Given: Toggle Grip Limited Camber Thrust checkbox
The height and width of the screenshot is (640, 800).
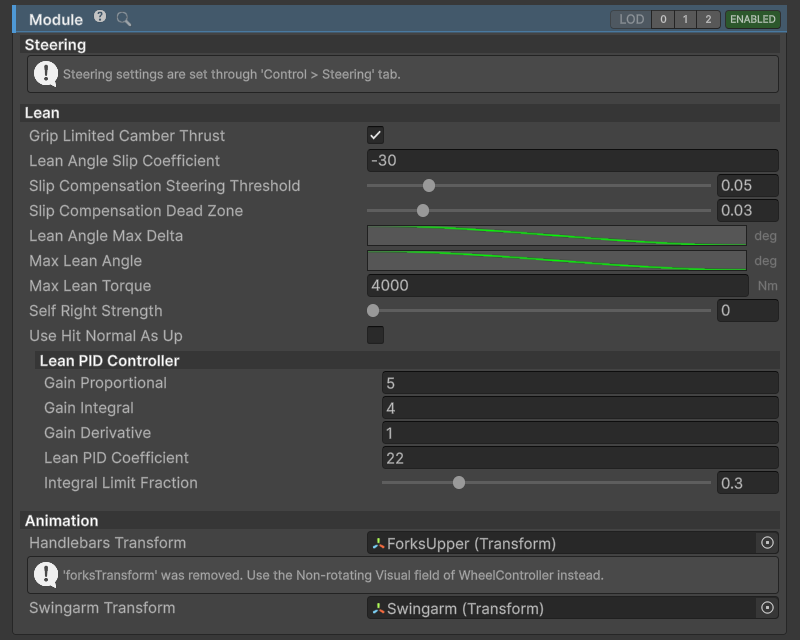Looking at the screenshot, I should (x=376, y=135).
